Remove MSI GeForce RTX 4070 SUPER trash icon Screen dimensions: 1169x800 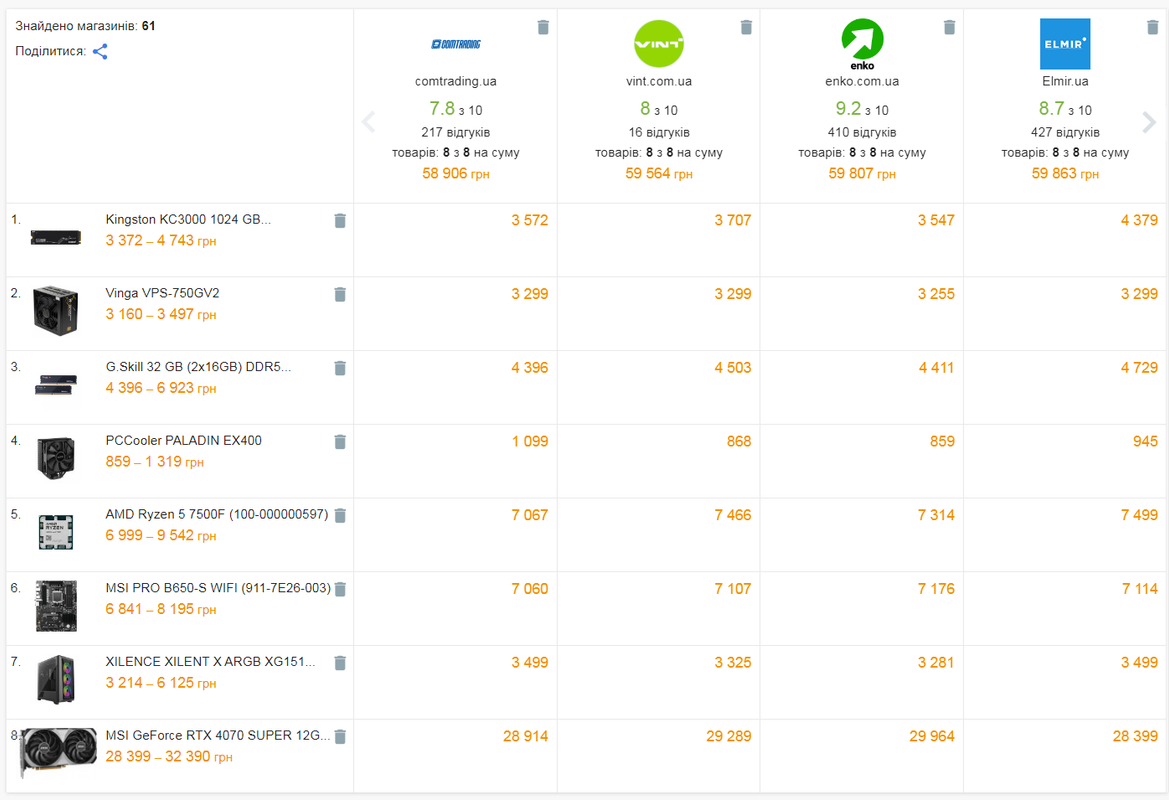pyautogui.click(x=340, y=737)
